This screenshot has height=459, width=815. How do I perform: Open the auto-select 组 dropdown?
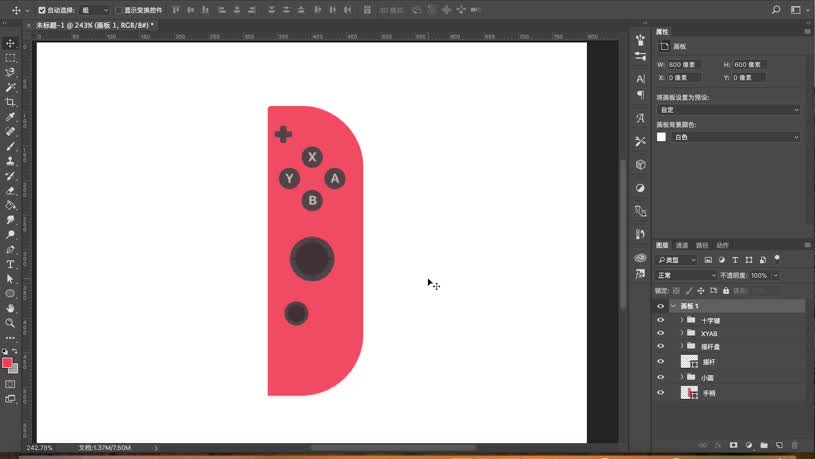95,10
